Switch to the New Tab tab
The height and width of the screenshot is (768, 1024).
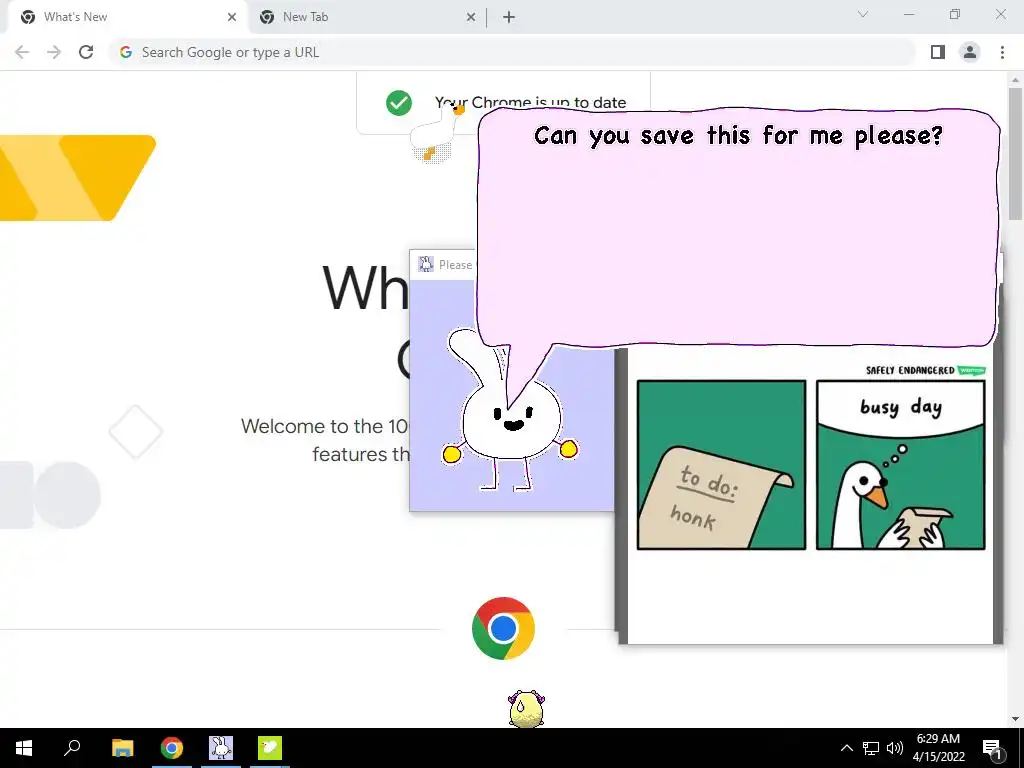(x=366, y=17)
